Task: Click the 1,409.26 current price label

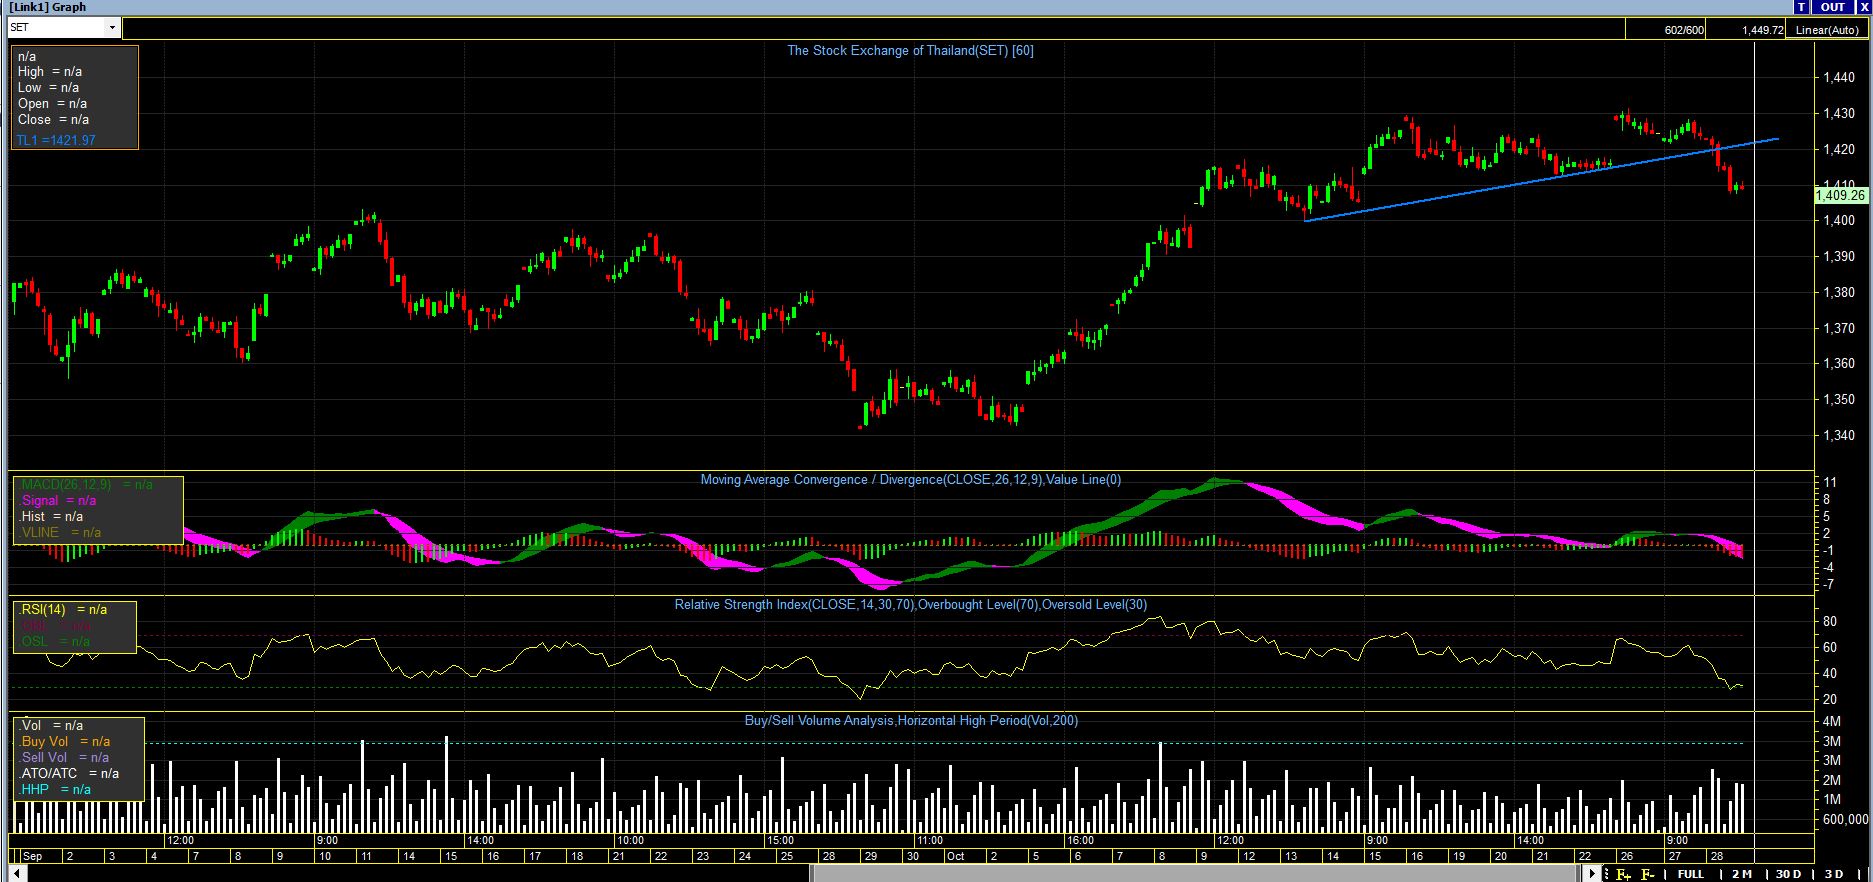Action: [1840, 195]
